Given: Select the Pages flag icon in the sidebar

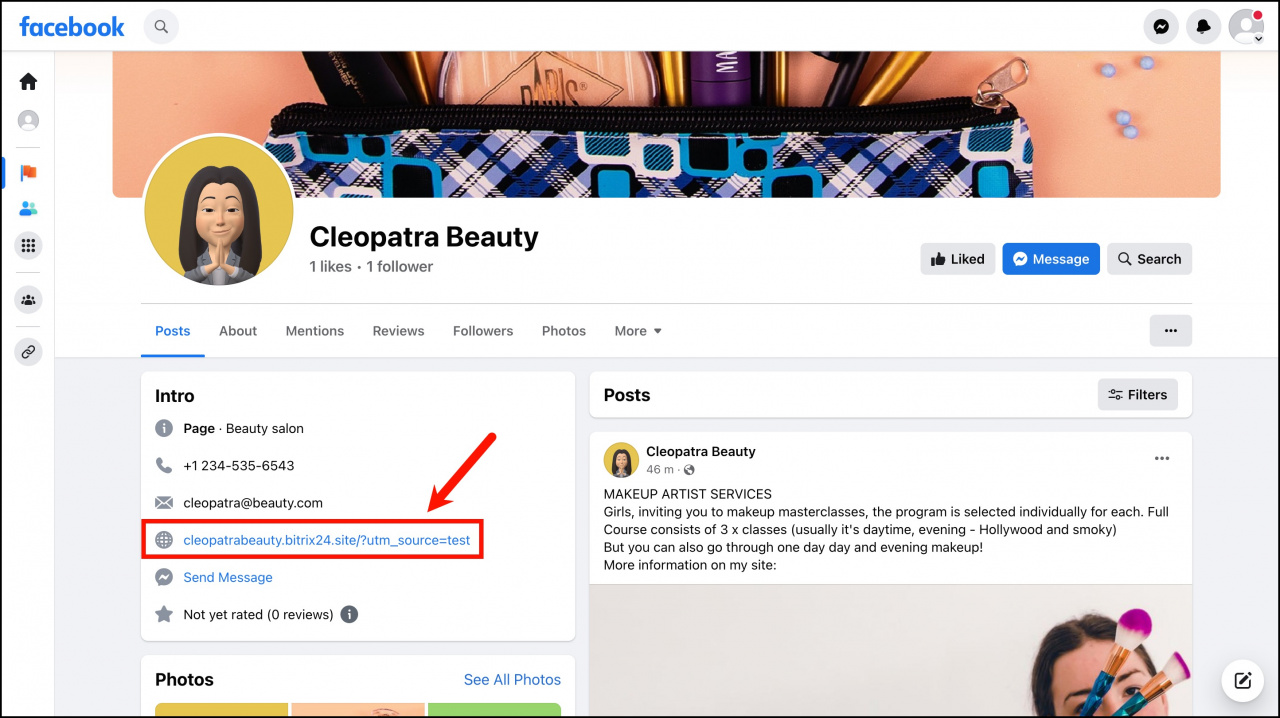Looking at the screenshot, I should coord(28,172).
